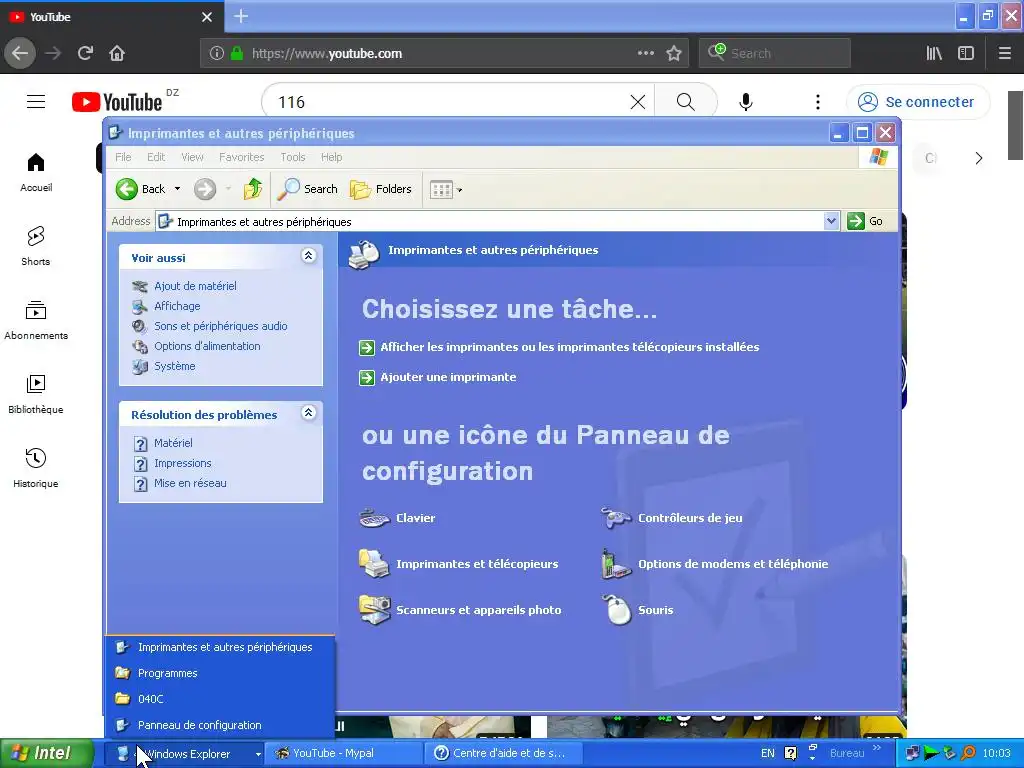Bookmark this page with the star
Screen dimensions: 1024x768
coord(674,54)
